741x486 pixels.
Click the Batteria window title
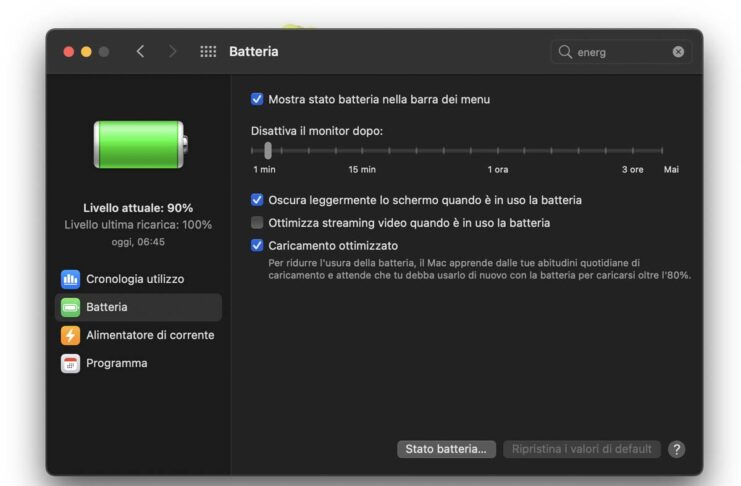[x=254, y=52]
